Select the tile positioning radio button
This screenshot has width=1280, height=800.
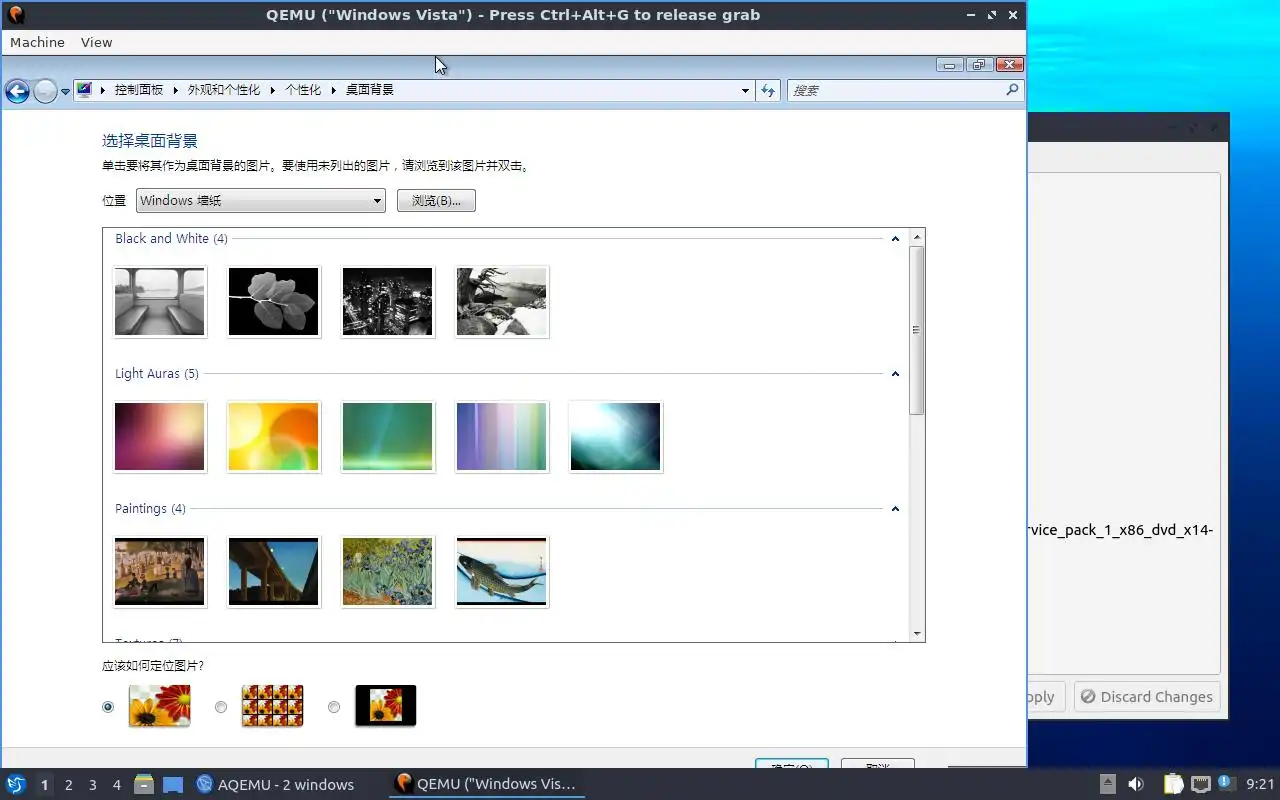[x=221, y=707]
